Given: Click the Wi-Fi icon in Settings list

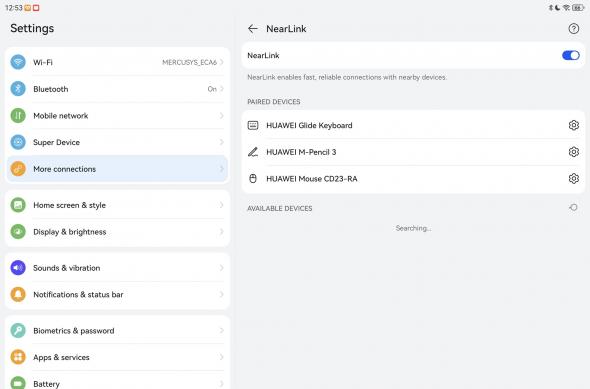Looking at the screenshot, I should click(18, 62).
